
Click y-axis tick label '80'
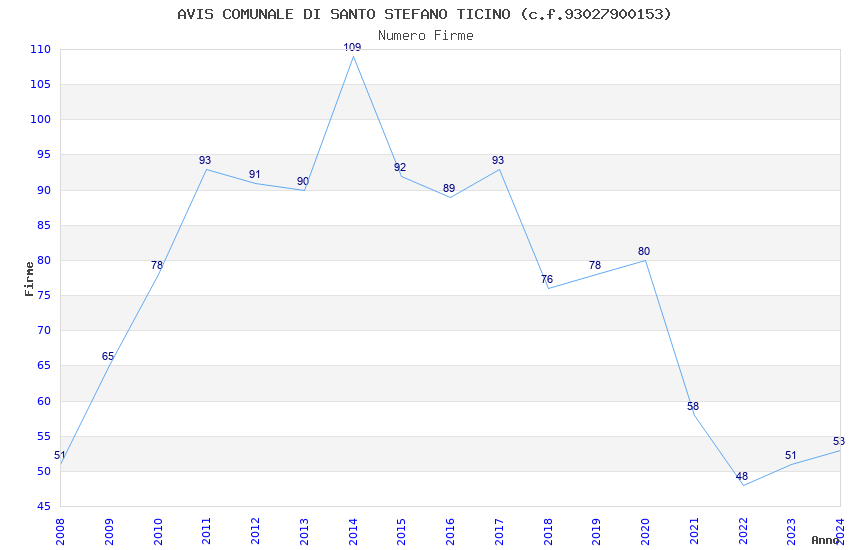44,260
